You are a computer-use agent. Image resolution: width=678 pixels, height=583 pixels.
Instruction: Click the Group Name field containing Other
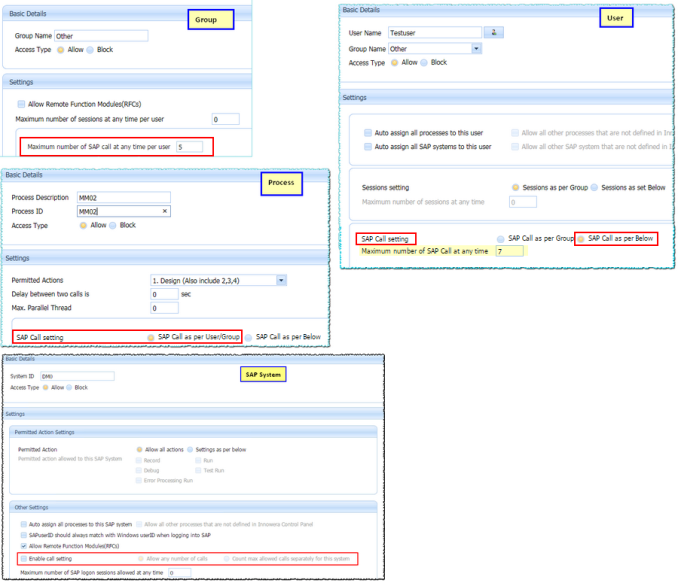[x=101, y=36]
